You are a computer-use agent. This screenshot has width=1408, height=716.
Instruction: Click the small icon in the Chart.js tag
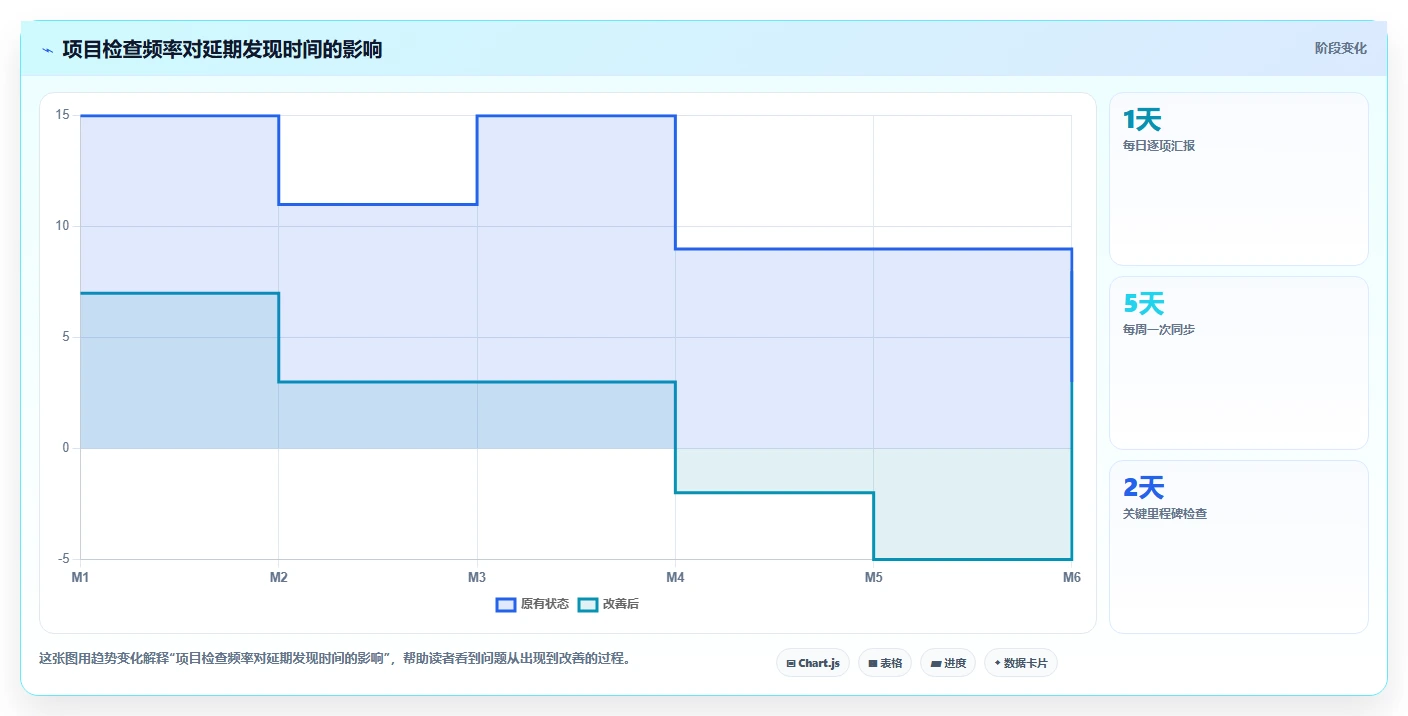791,663
